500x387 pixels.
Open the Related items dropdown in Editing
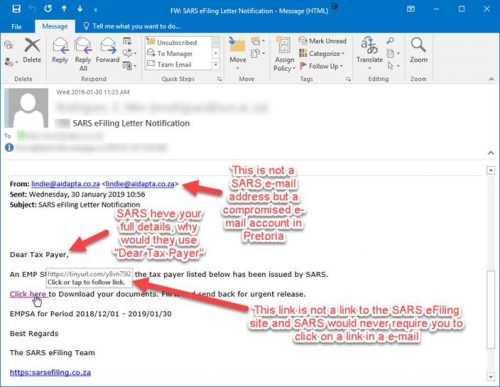point(393,53)
